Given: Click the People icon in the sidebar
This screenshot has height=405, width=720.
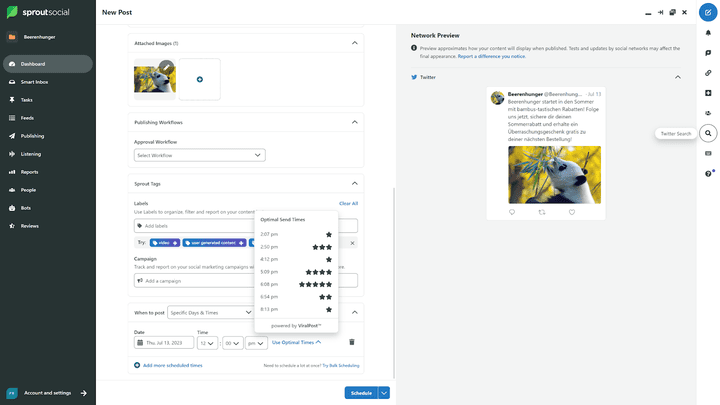Looking at the screenshot, I should [12, 190].
